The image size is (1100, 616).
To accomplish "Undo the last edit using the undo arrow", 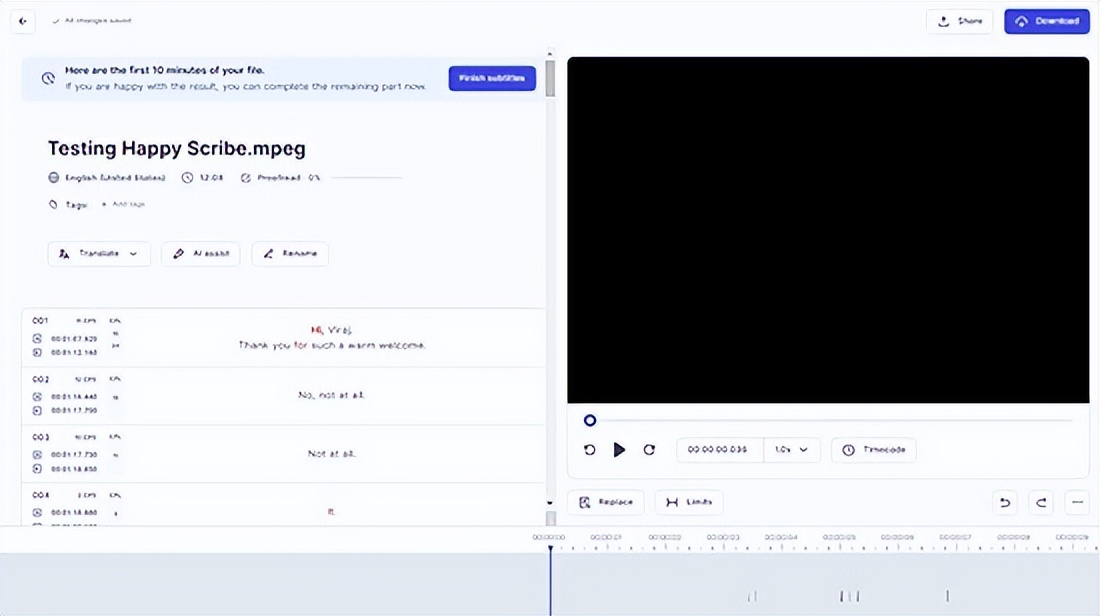I will click(x=1004, y=502).
